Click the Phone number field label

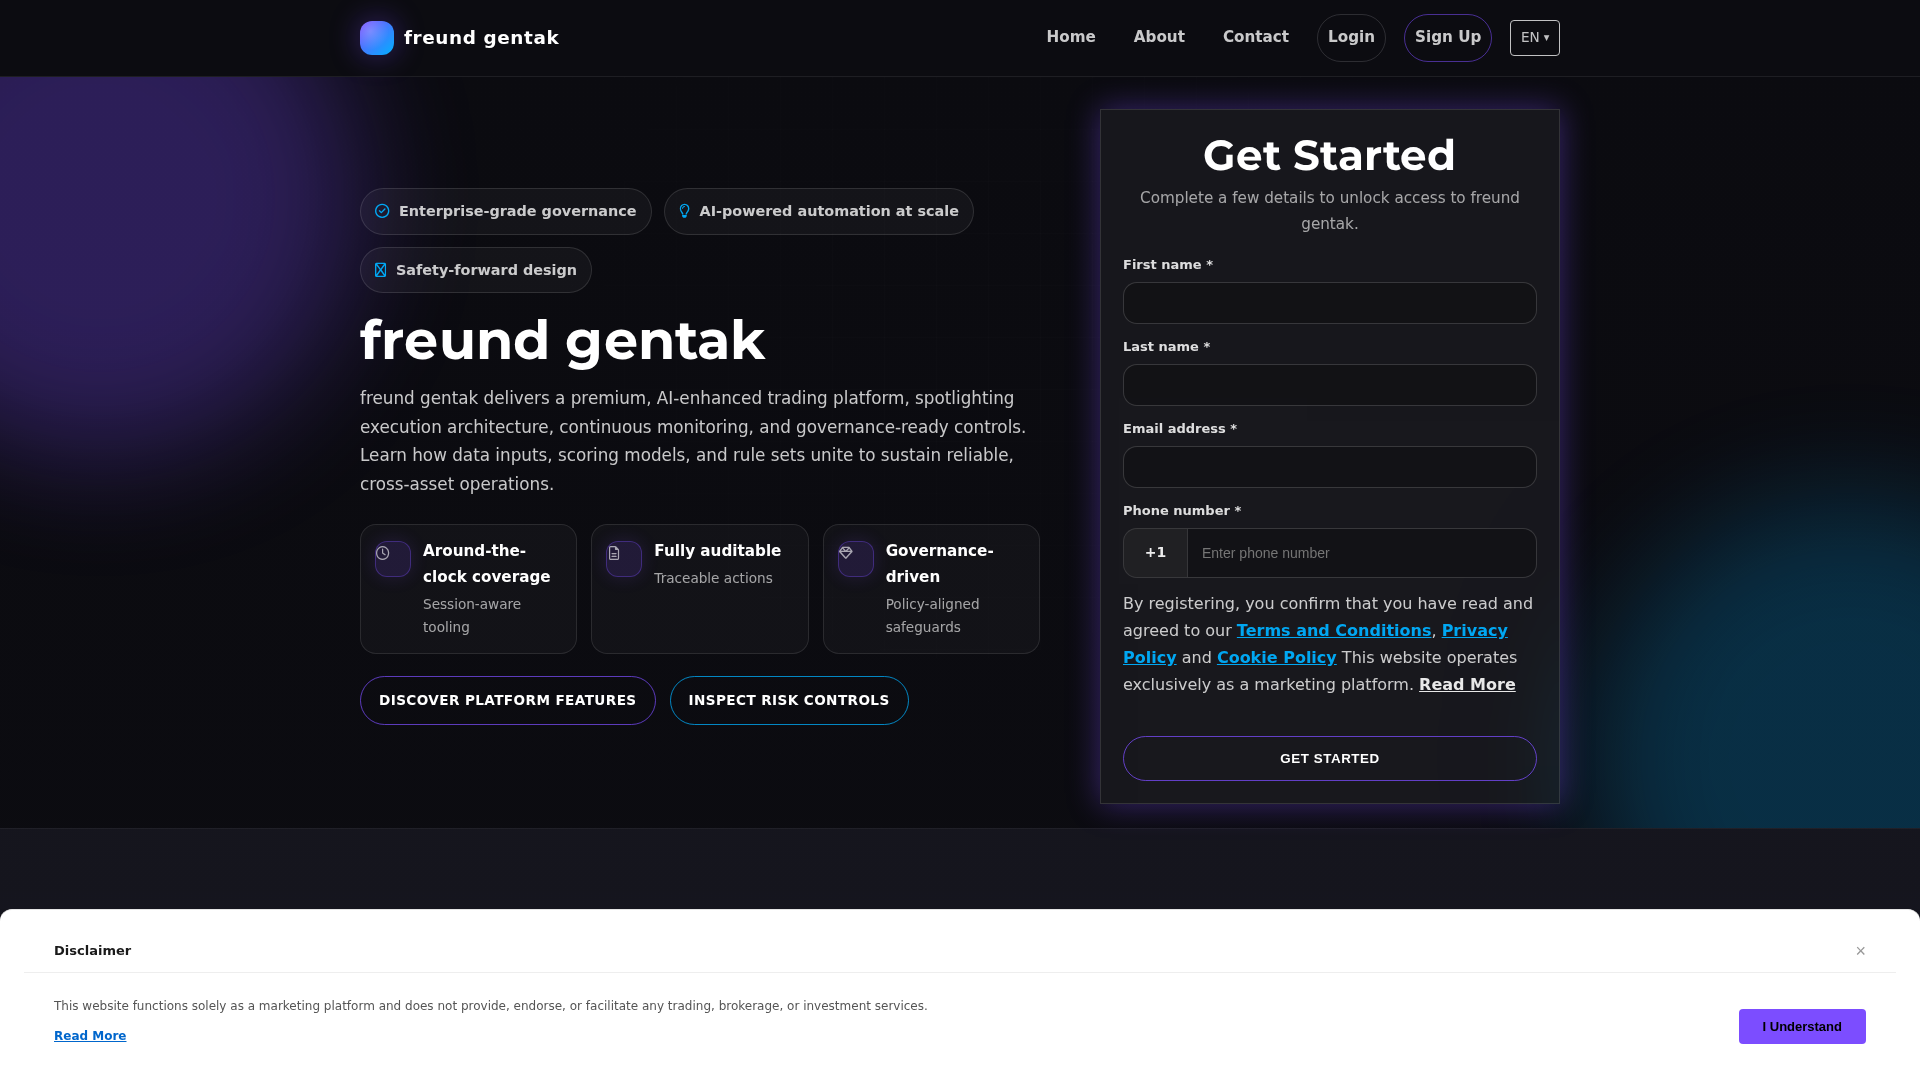pos(1182,511)
